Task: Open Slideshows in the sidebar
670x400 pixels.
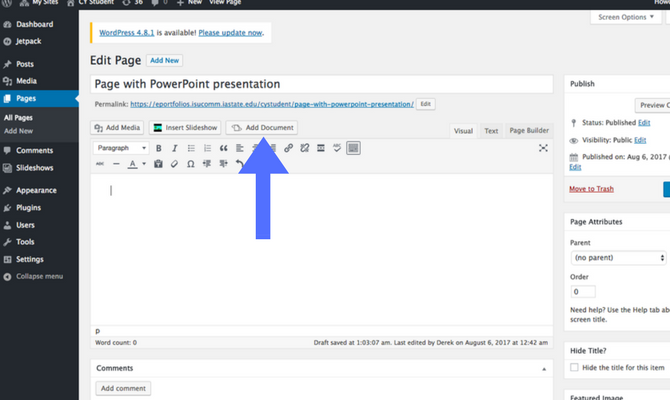Action: click(x=35, y=168)
